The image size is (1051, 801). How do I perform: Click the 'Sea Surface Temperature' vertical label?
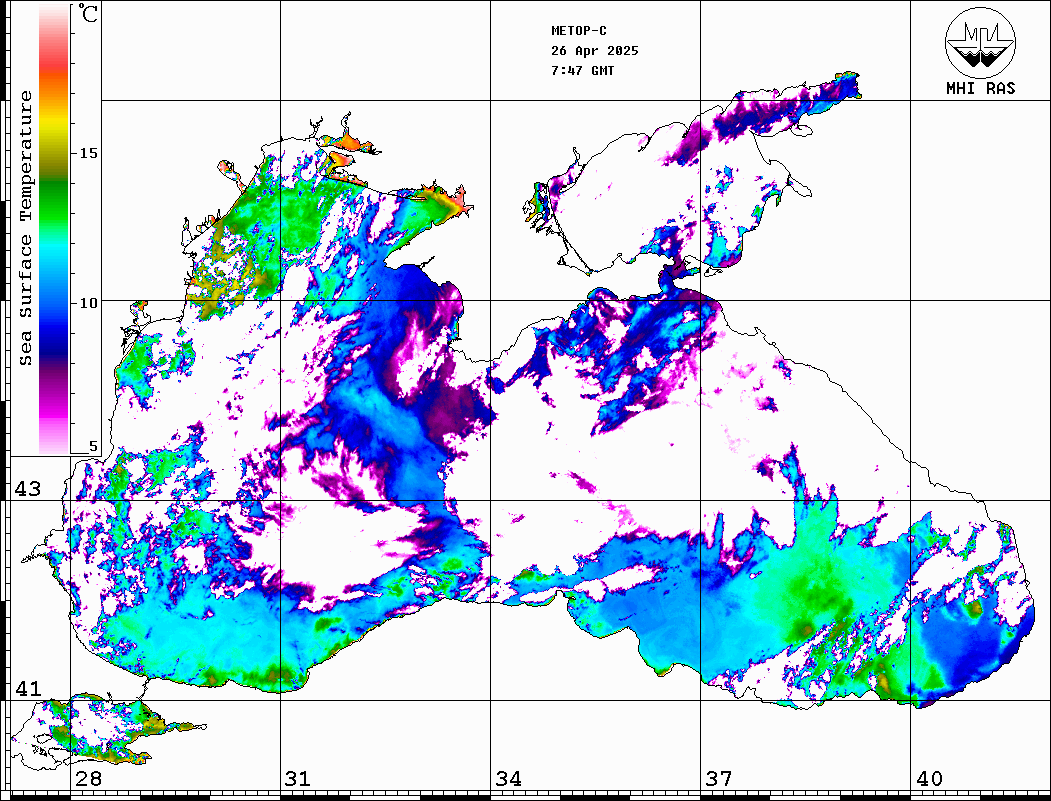[x=25, y=229]
